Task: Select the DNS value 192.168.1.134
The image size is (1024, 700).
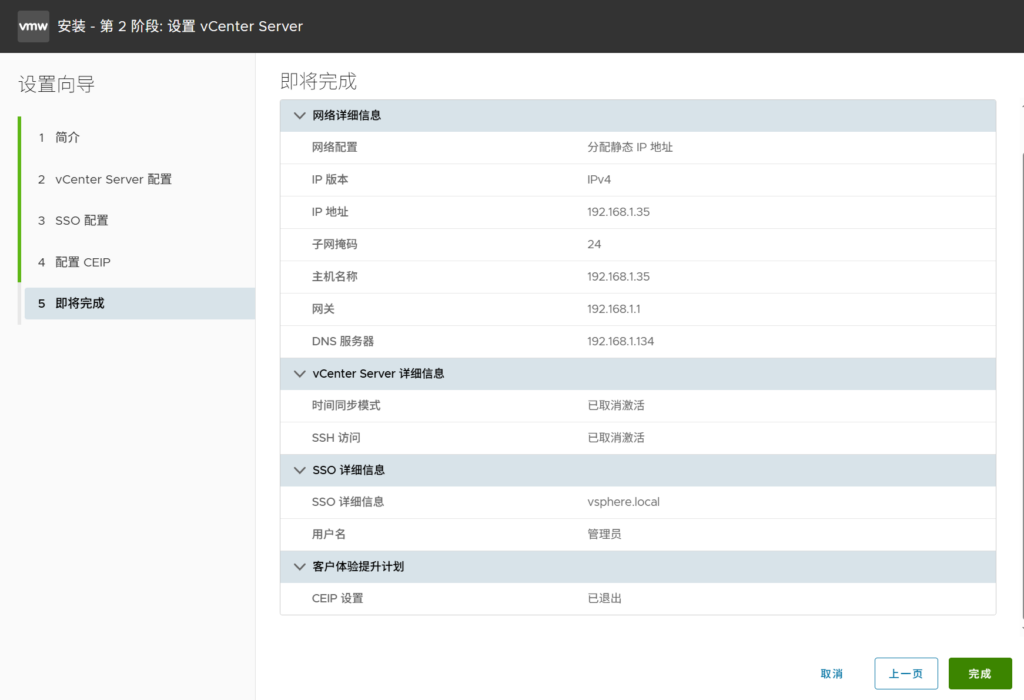Action: click(620, 342)
